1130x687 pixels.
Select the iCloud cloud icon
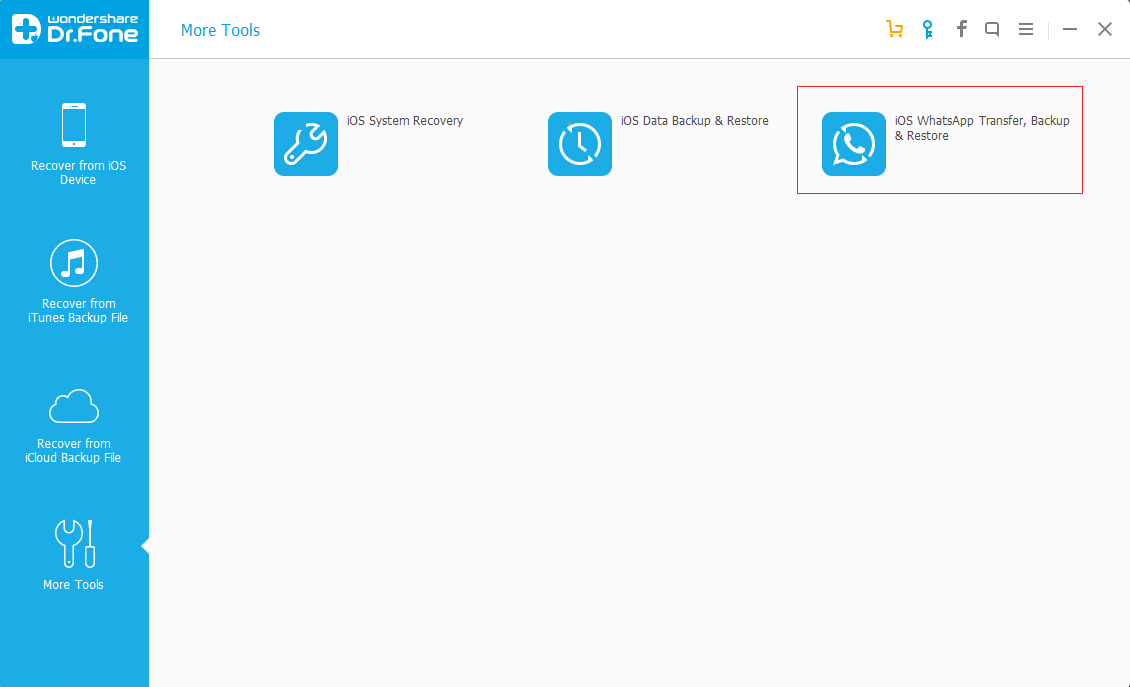(x=74, y=406)
